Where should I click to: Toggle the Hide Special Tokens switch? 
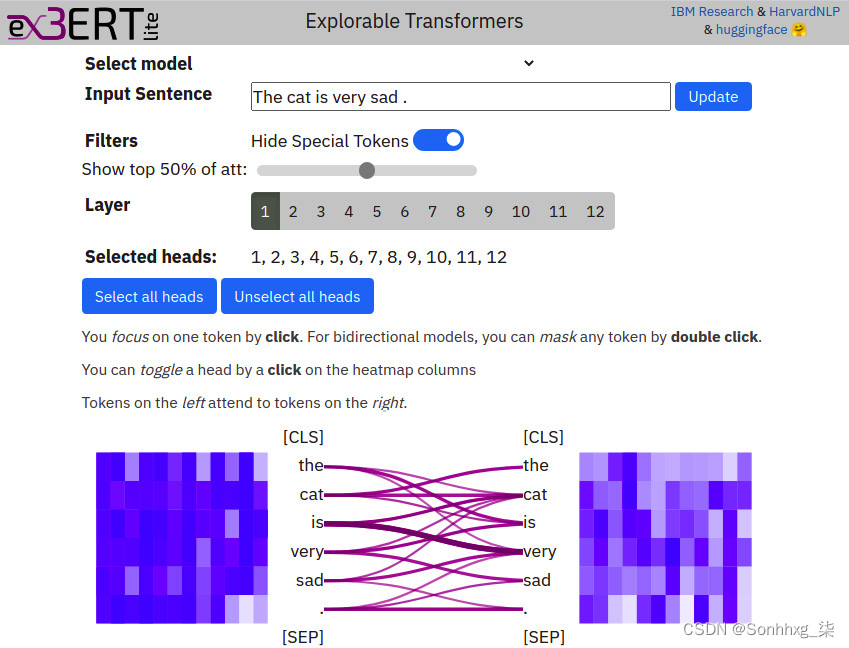(439, 140)
